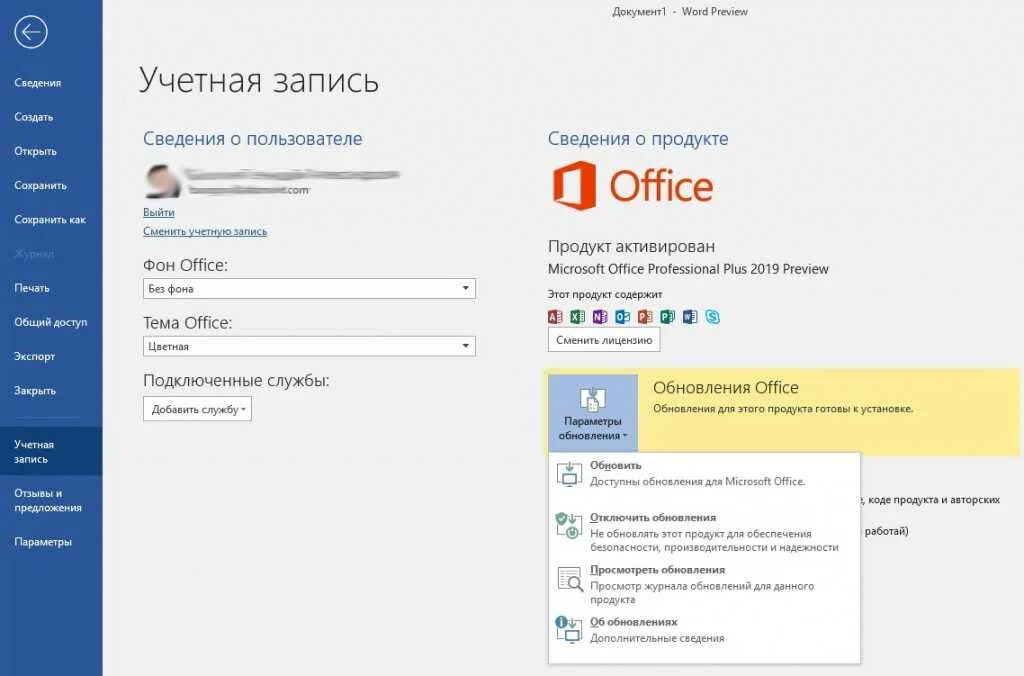Click the blurred user avatar picture

click(163, 181)
